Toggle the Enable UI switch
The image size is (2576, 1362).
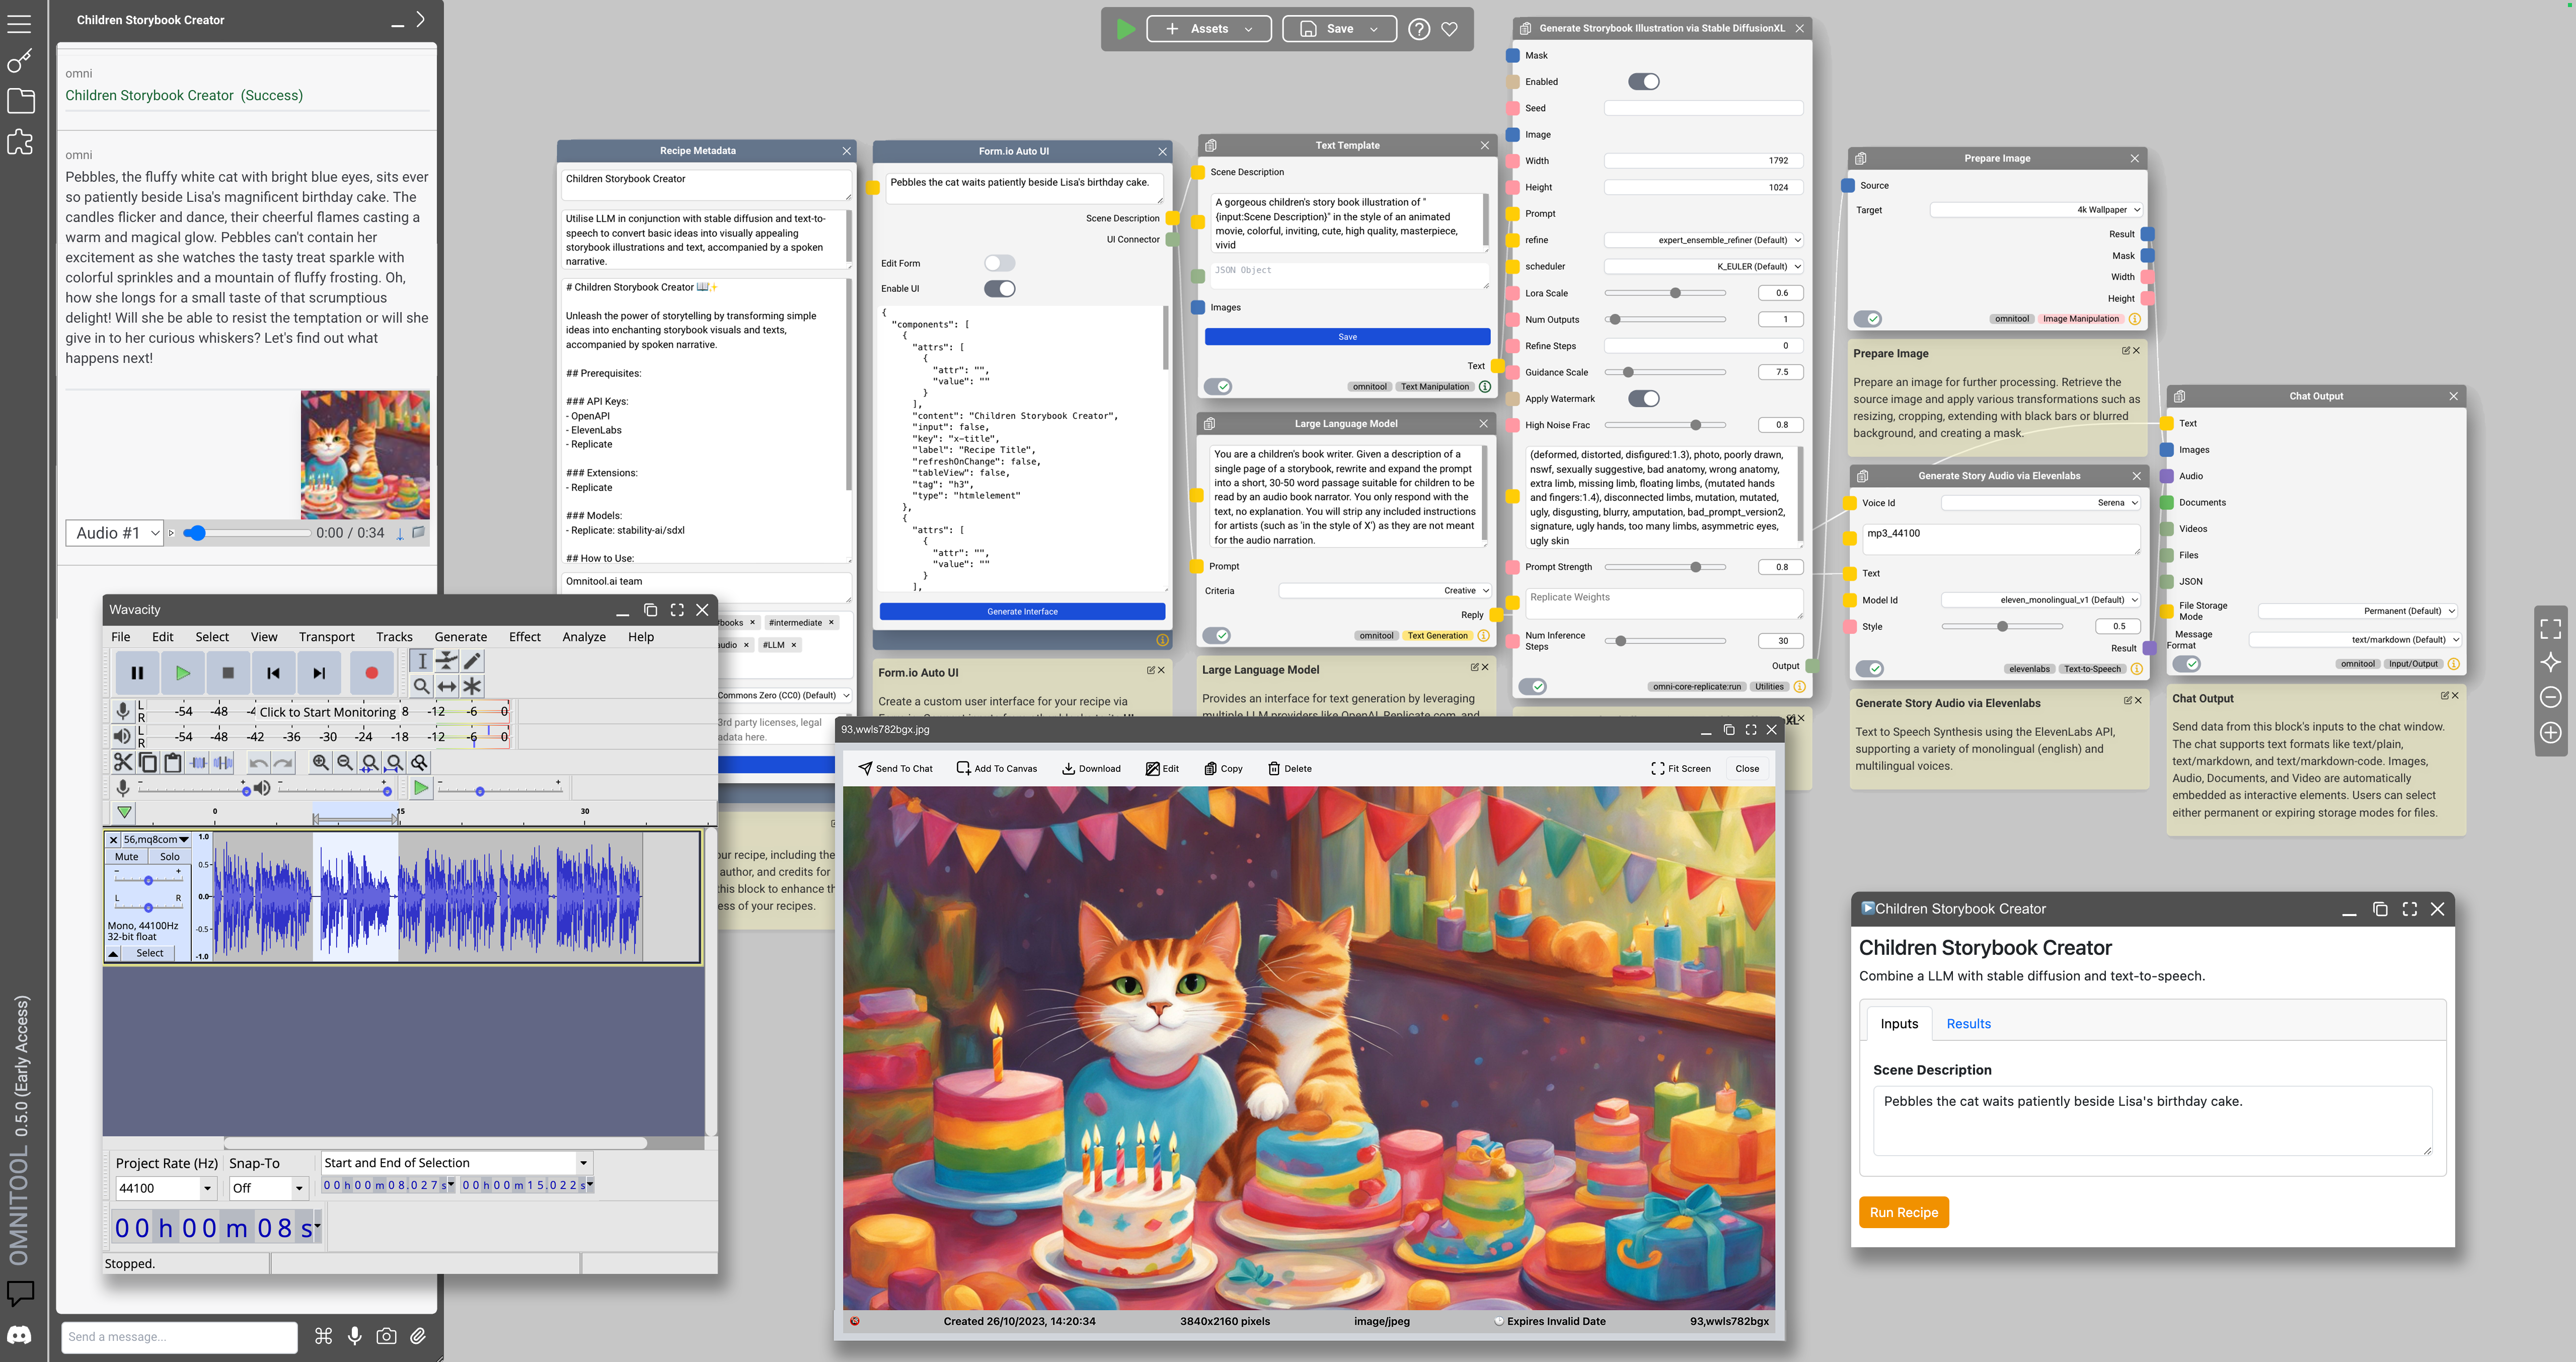tap(999, 289)
